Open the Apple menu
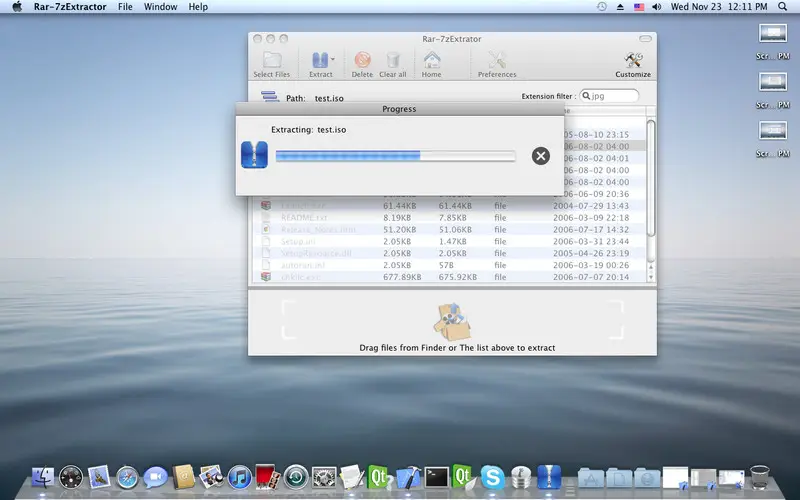This screenshot has width=800, height=500. [x=17, y=7]
